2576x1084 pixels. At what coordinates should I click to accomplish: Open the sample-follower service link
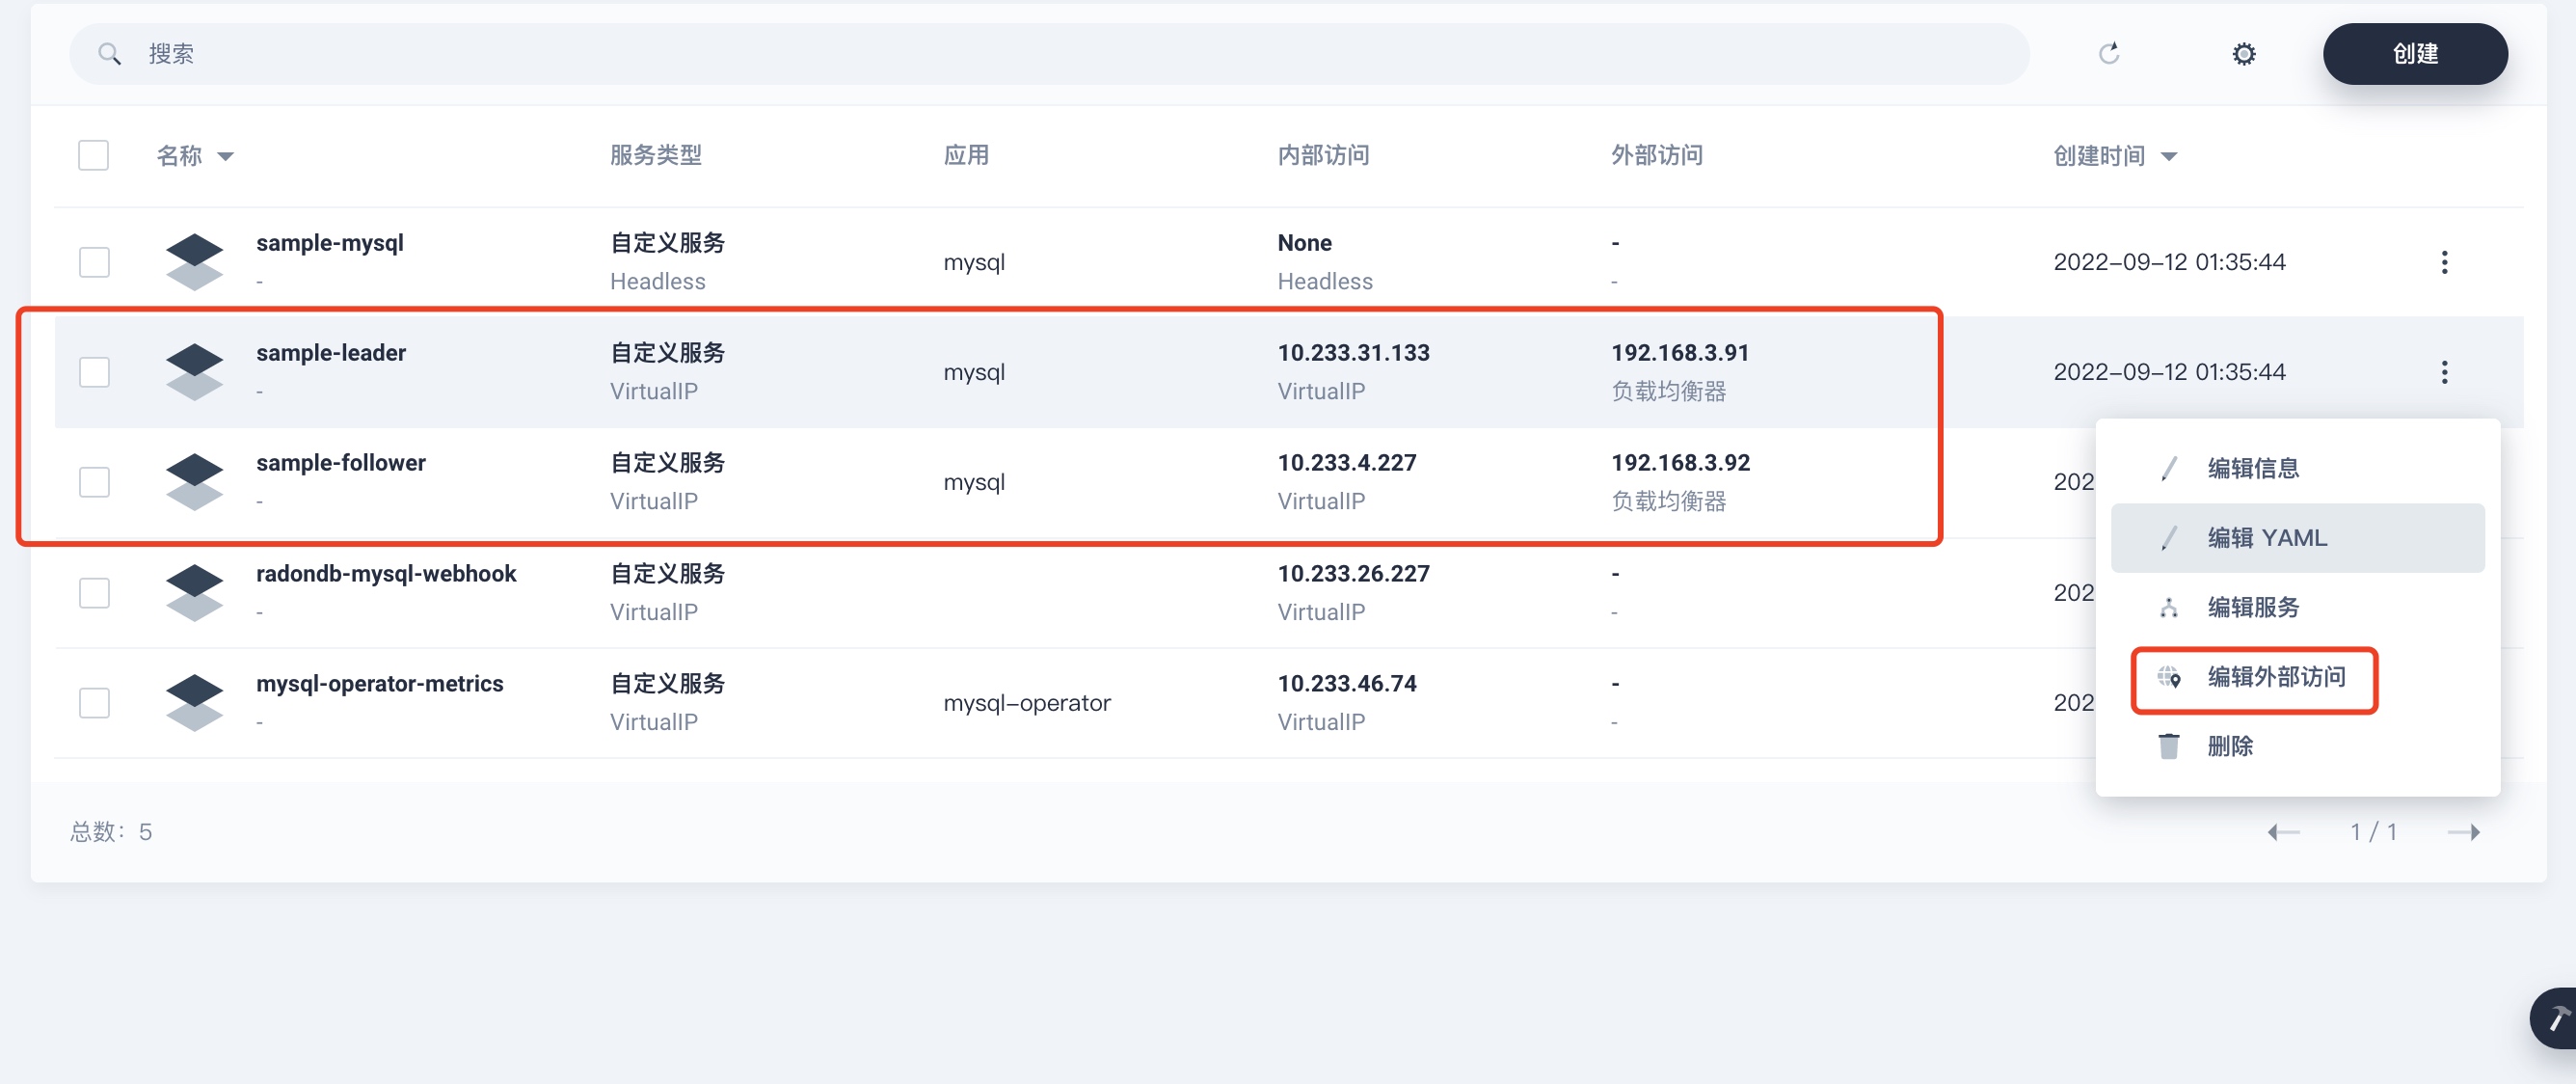[341, 463]
